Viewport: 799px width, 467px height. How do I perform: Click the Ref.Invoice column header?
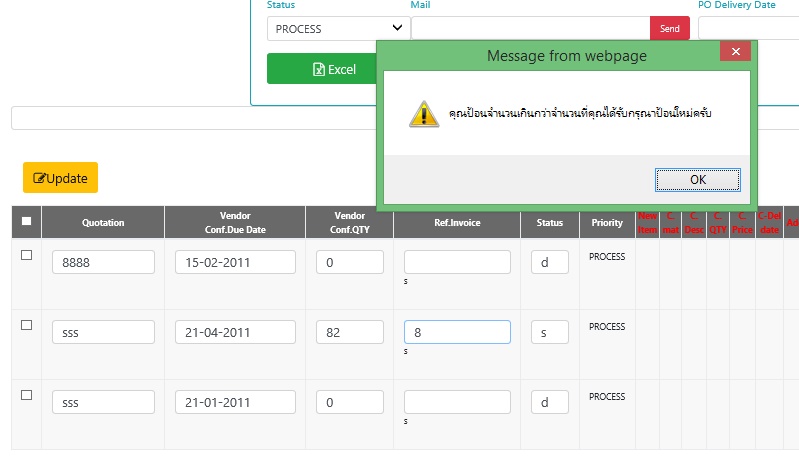(457, 222)
